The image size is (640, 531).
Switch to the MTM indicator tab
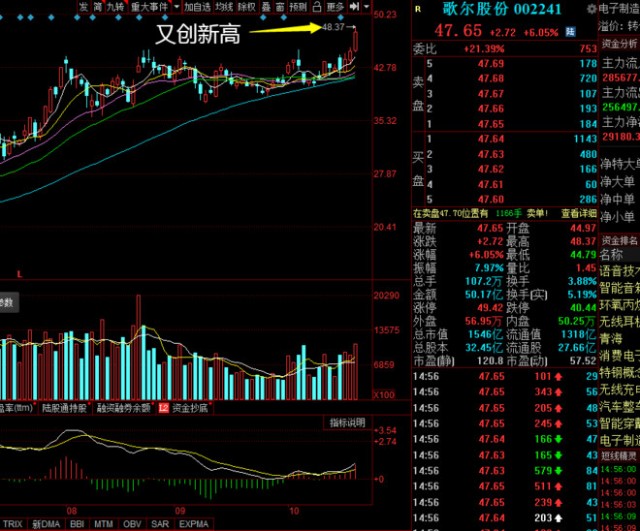pos(103,524)
